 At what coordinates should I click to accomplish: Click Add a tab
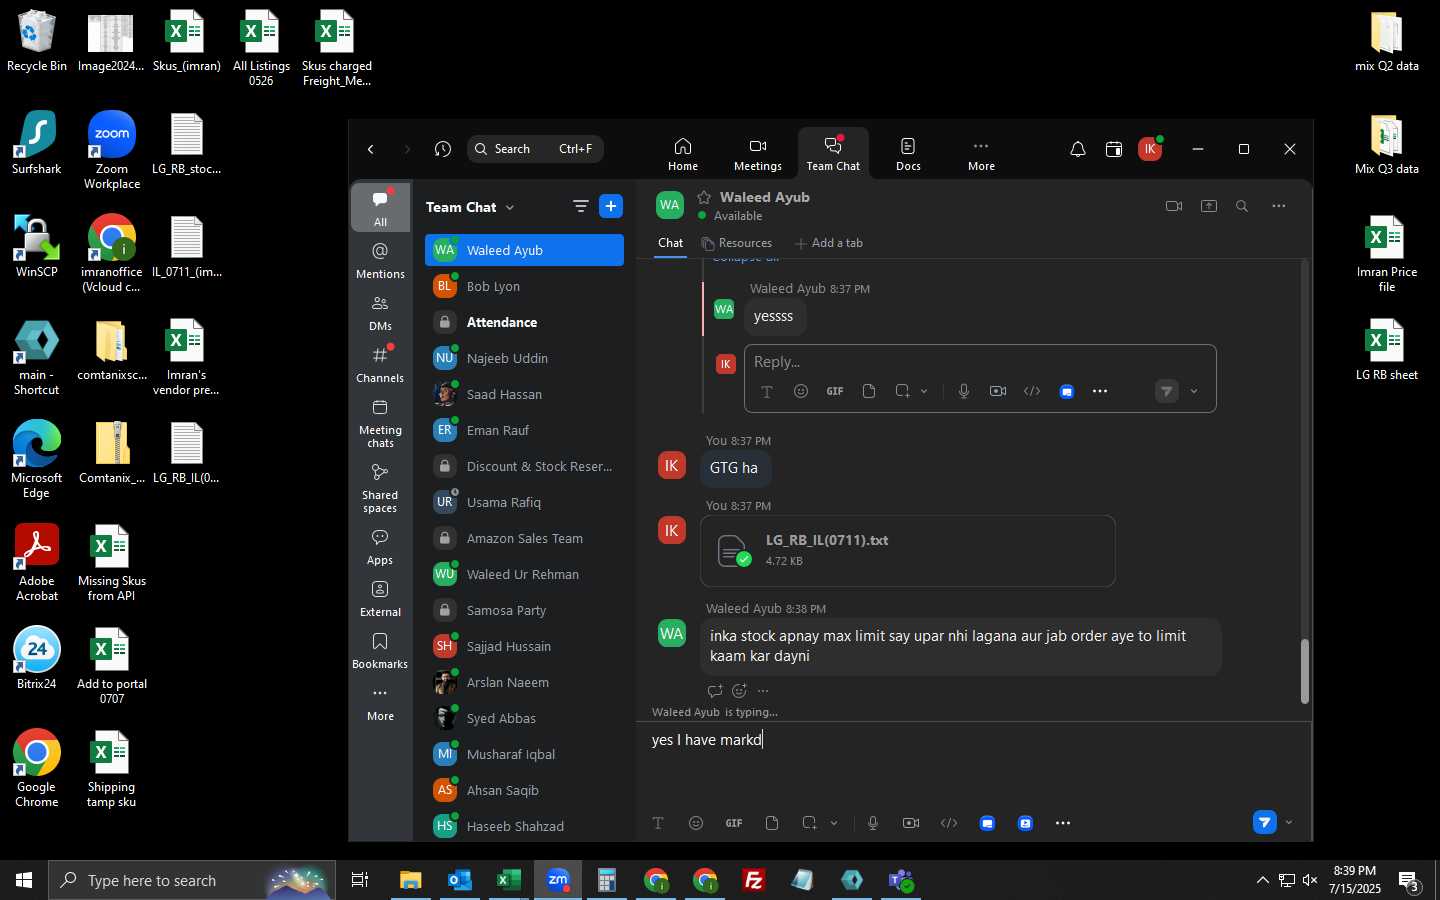click(829, 243)
